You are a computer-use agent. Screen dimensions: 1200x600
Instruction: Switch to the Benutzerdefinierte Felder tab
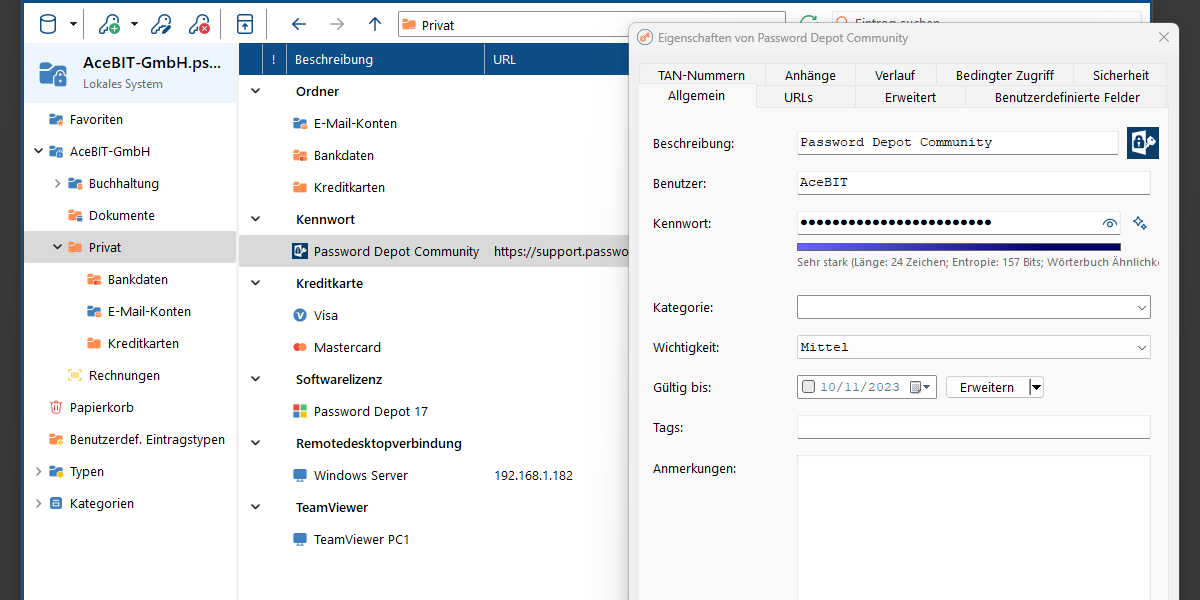pyautogui.click(x=1067, y=97)
